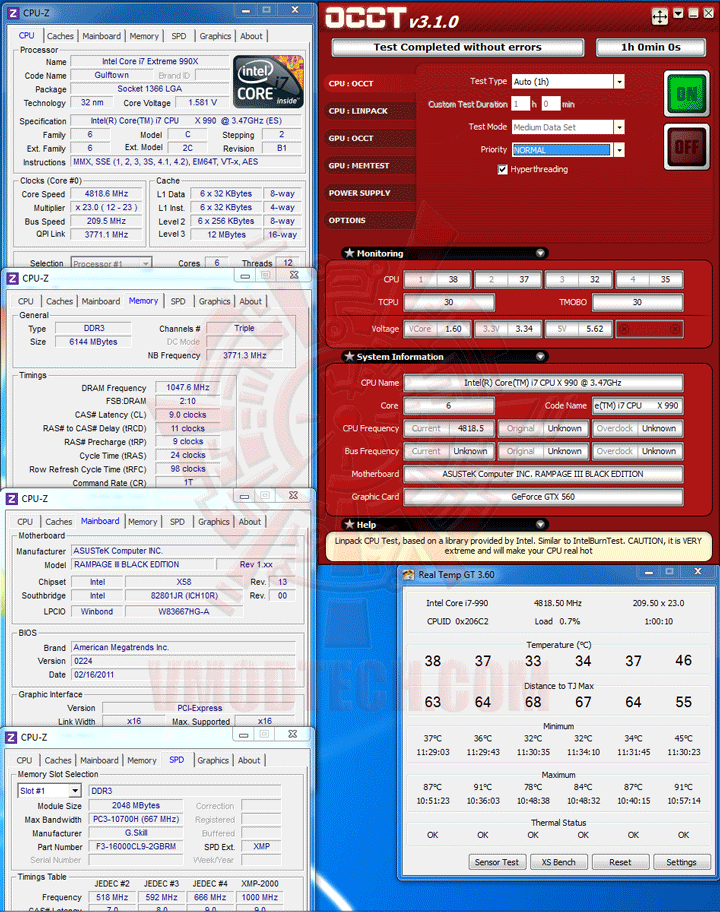The height and width of the screenshot is (912, 720).
Task: Click the custom duration minutes field
Action: click(550, 104)
